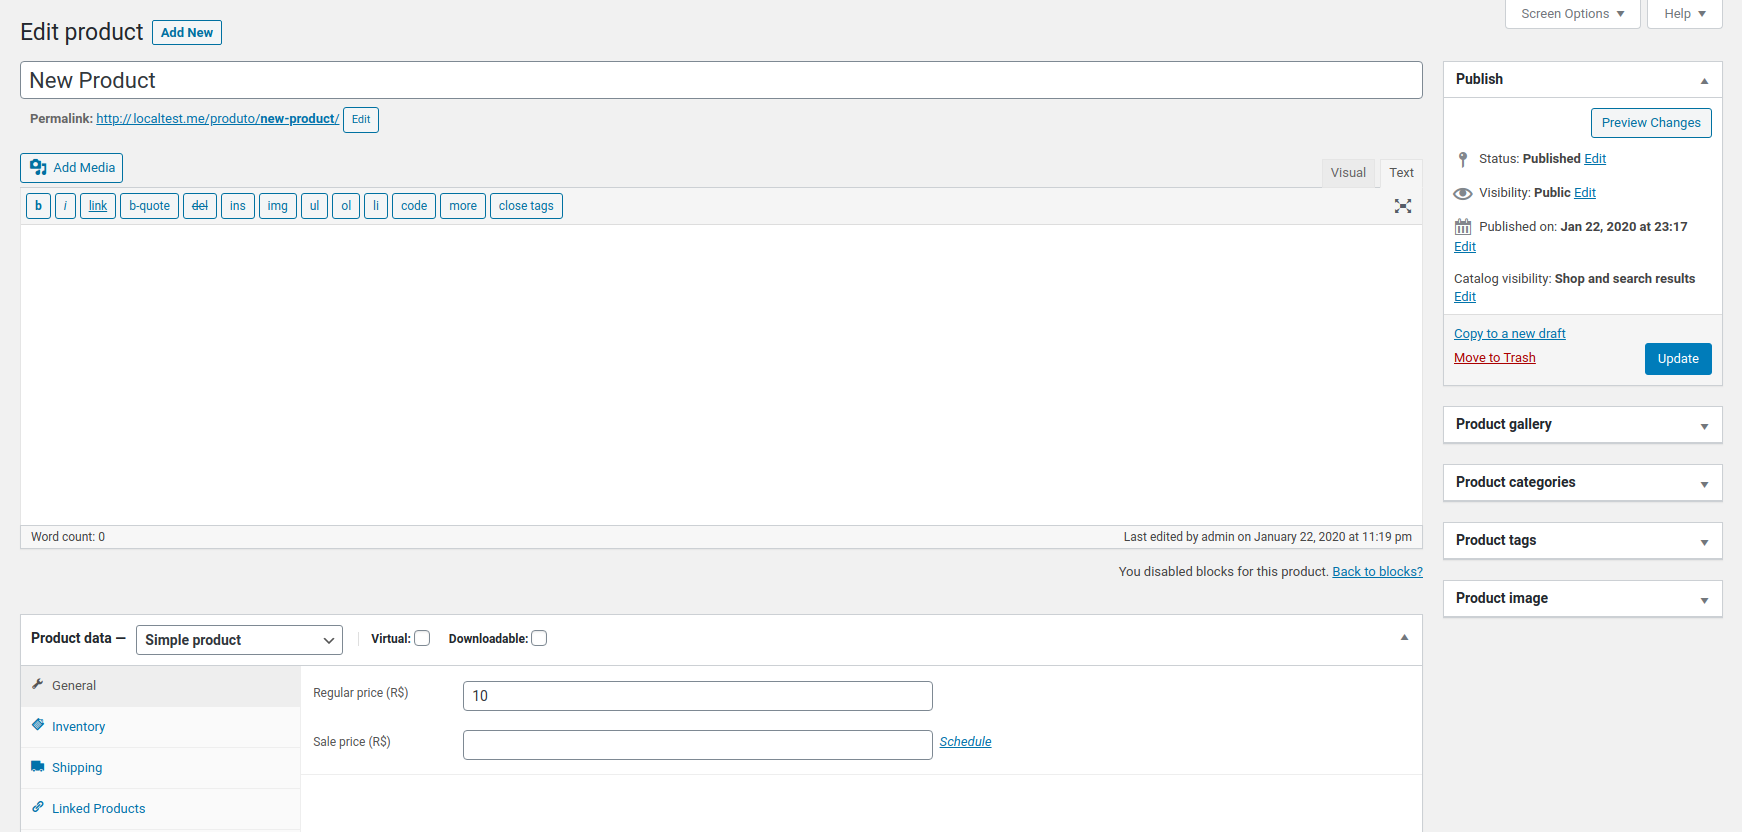Insert ul list tag
The image size is (1742, 832).
[314, 206]
